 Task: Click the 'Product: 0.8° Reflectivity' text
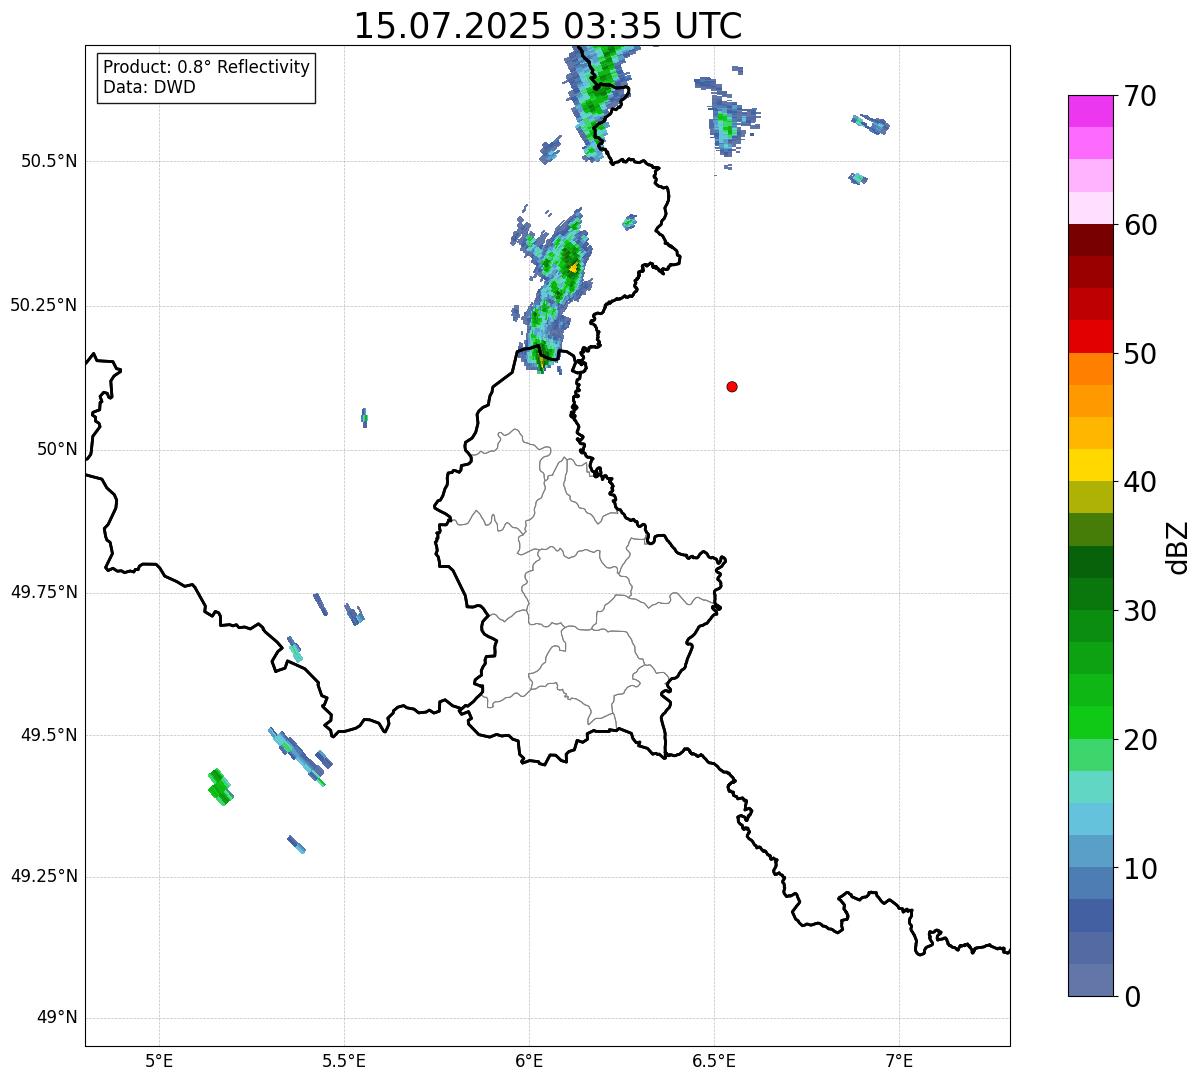(207, 67)
